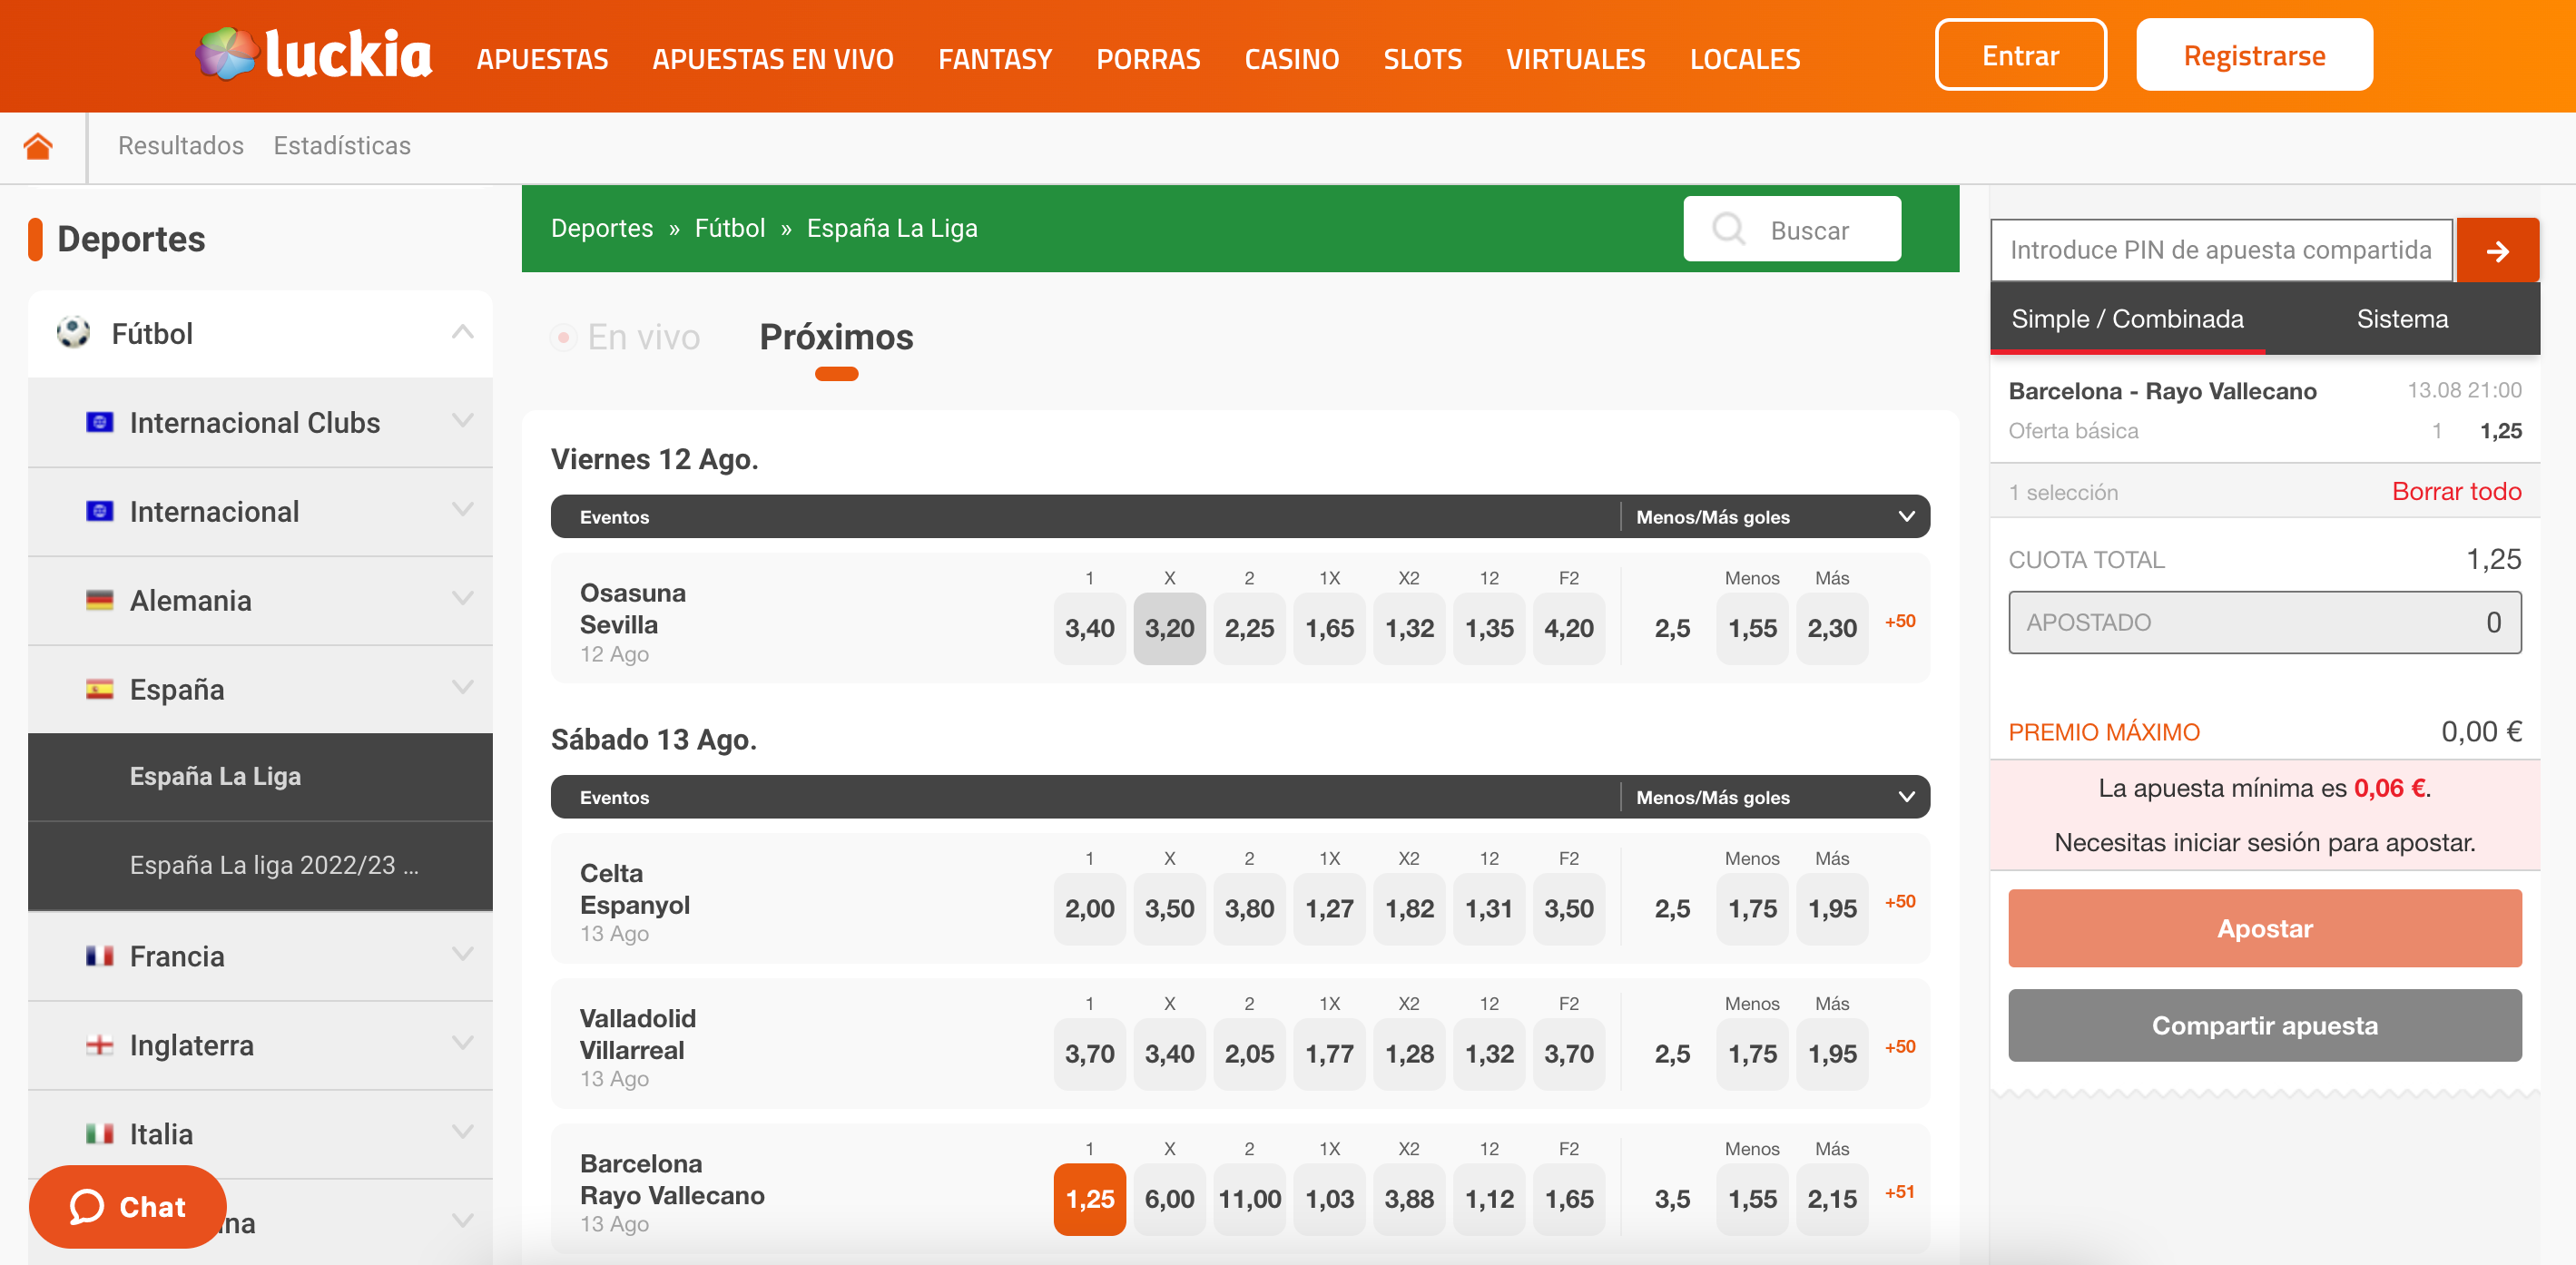Click Compartir apuesta button

2264,1025
